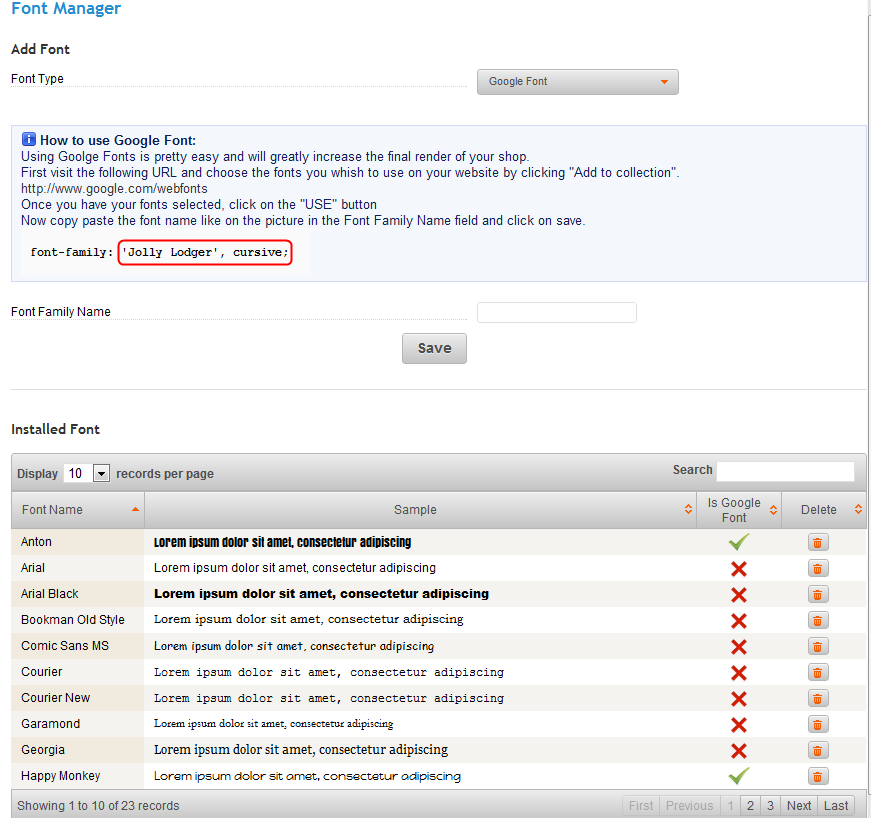
Task: Click trash icon in Courier row
Action: coord(818,673)
